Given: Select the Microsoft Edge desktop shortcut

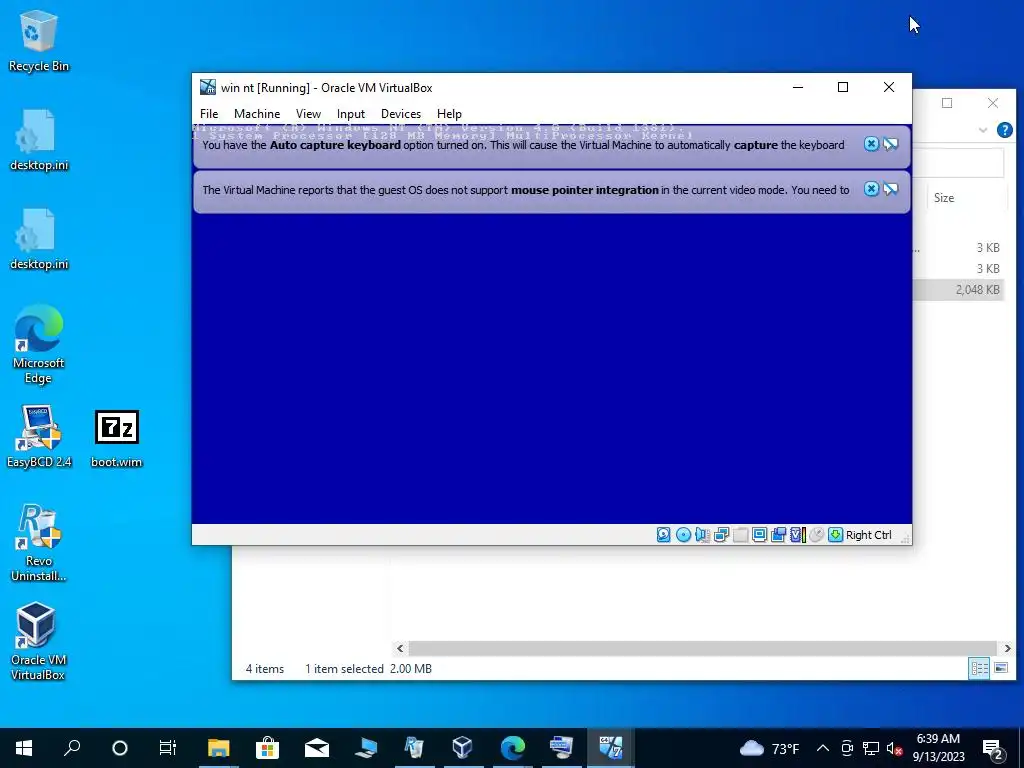Looking at the screenshot, I should pos(39,344).
